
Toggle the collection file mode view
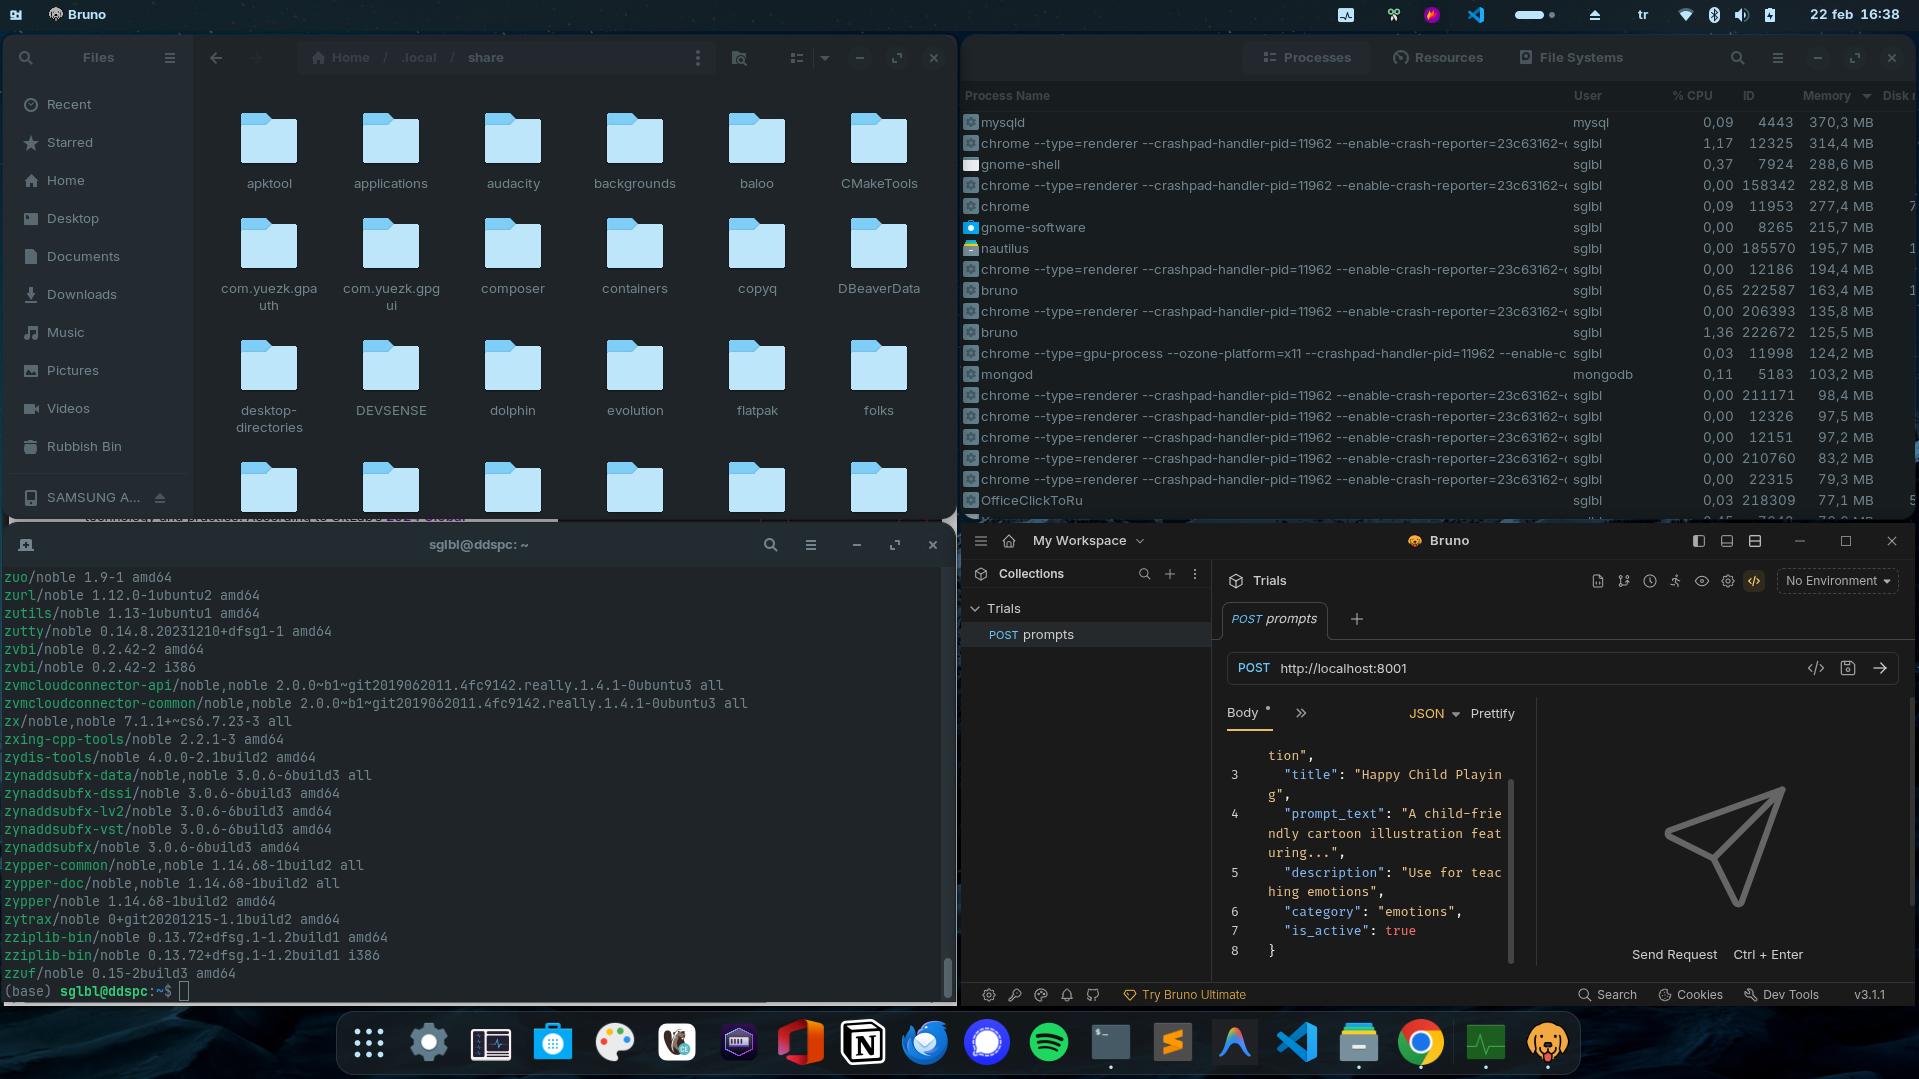[x=1754, y=581]
